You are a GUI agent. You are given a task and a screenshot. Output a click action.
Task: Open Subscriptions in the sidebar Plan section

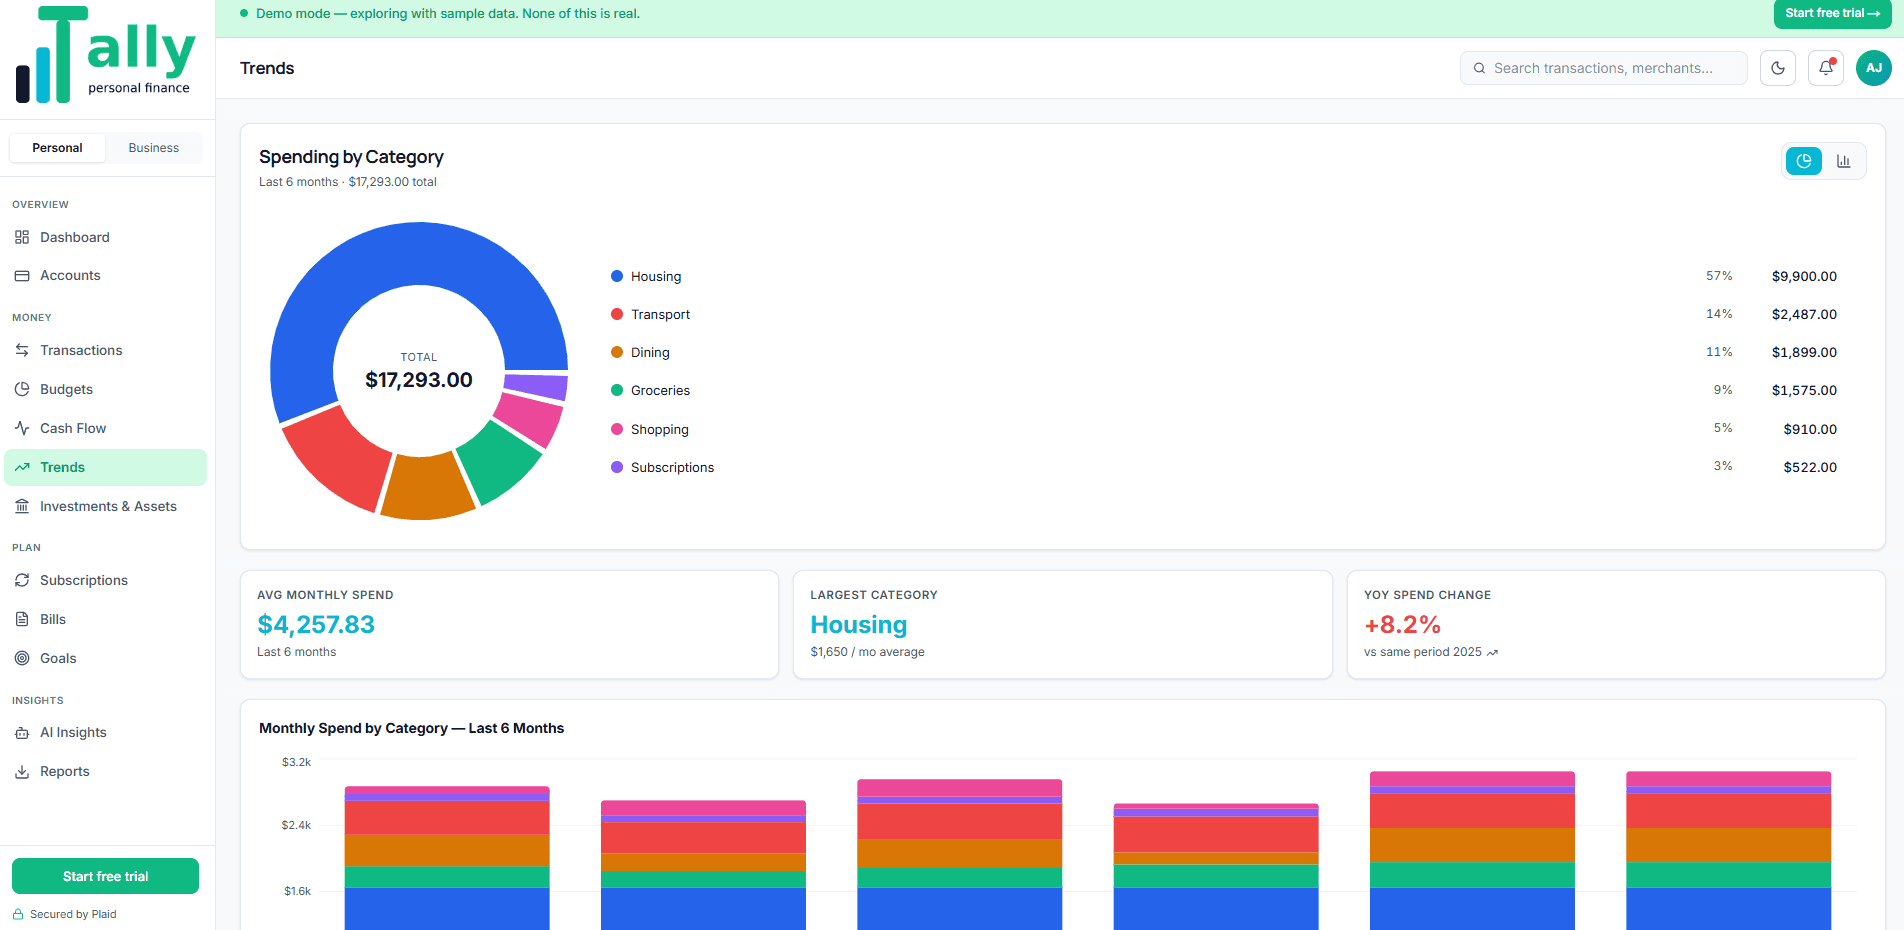pos(106,580)
